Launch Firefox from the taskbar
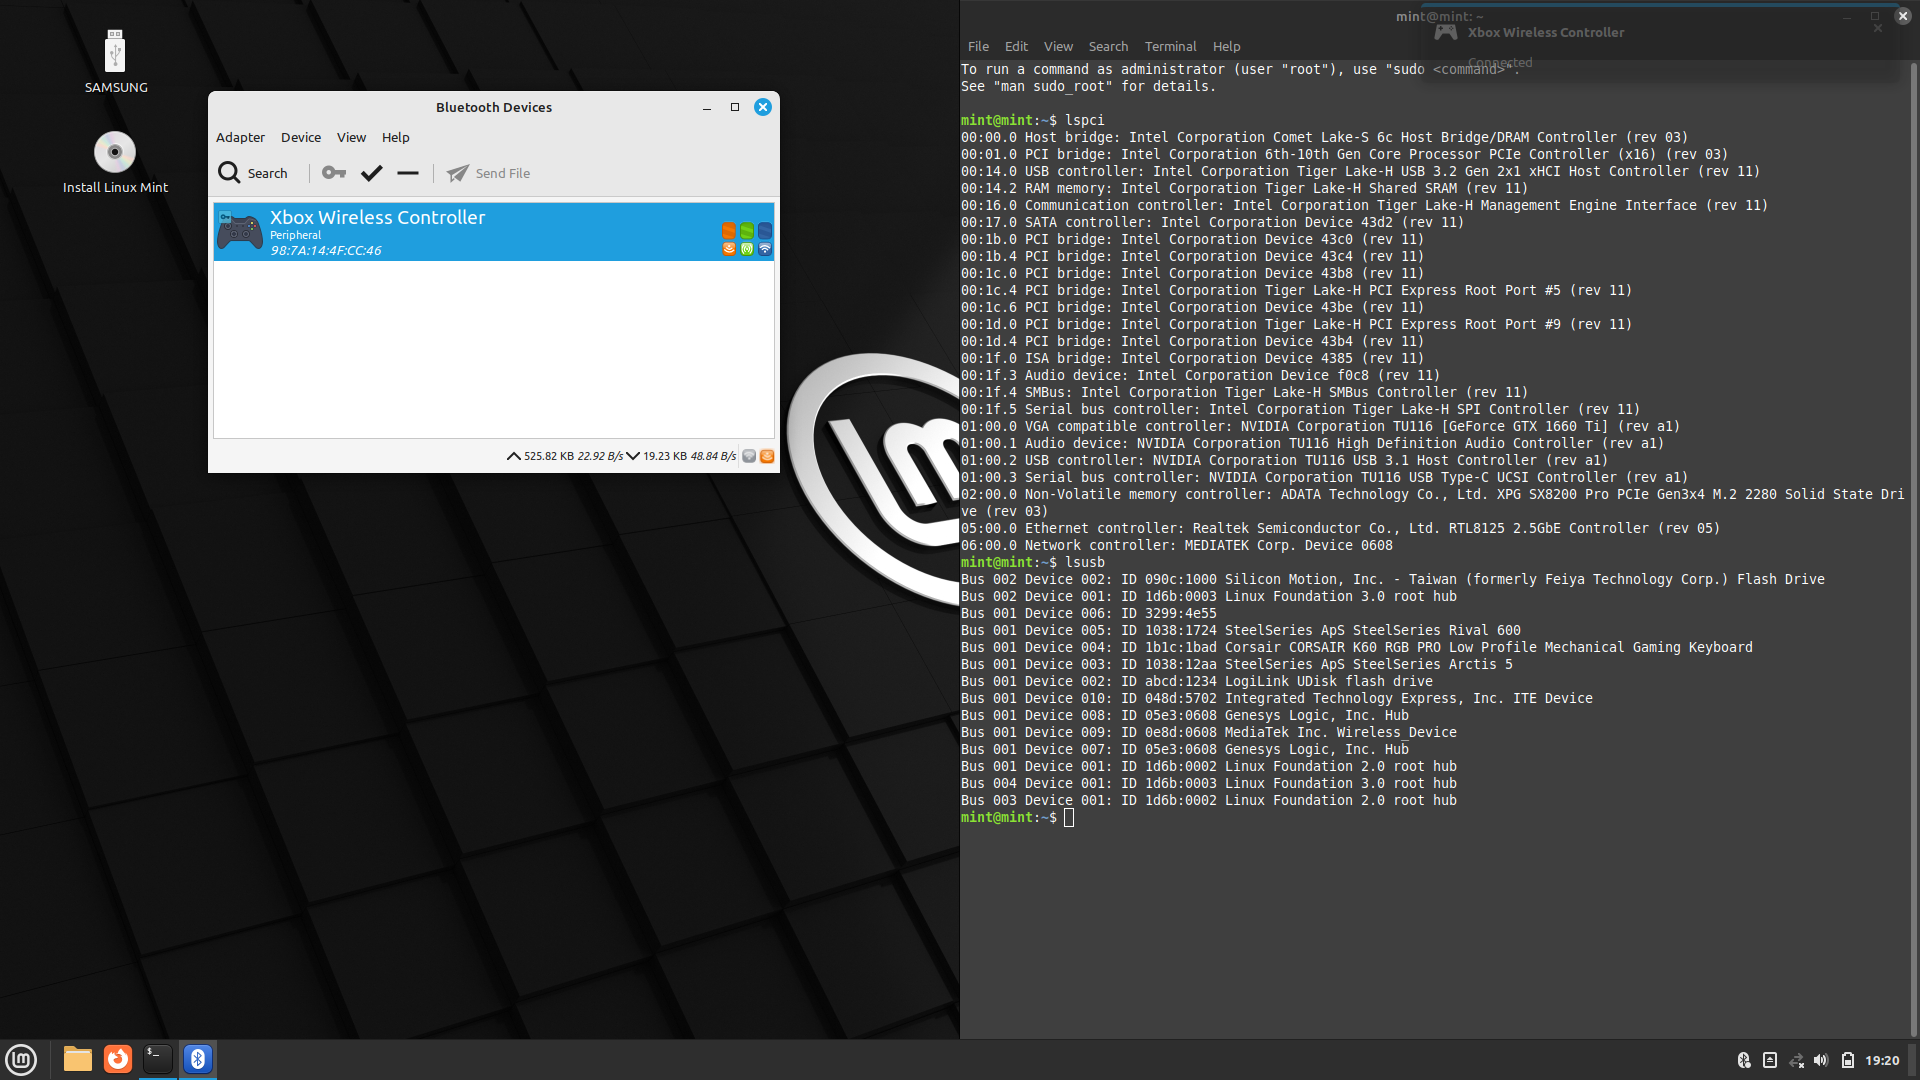Image resolution: width=1920 pixels, height=1080 pixels. pos(118,1059)
